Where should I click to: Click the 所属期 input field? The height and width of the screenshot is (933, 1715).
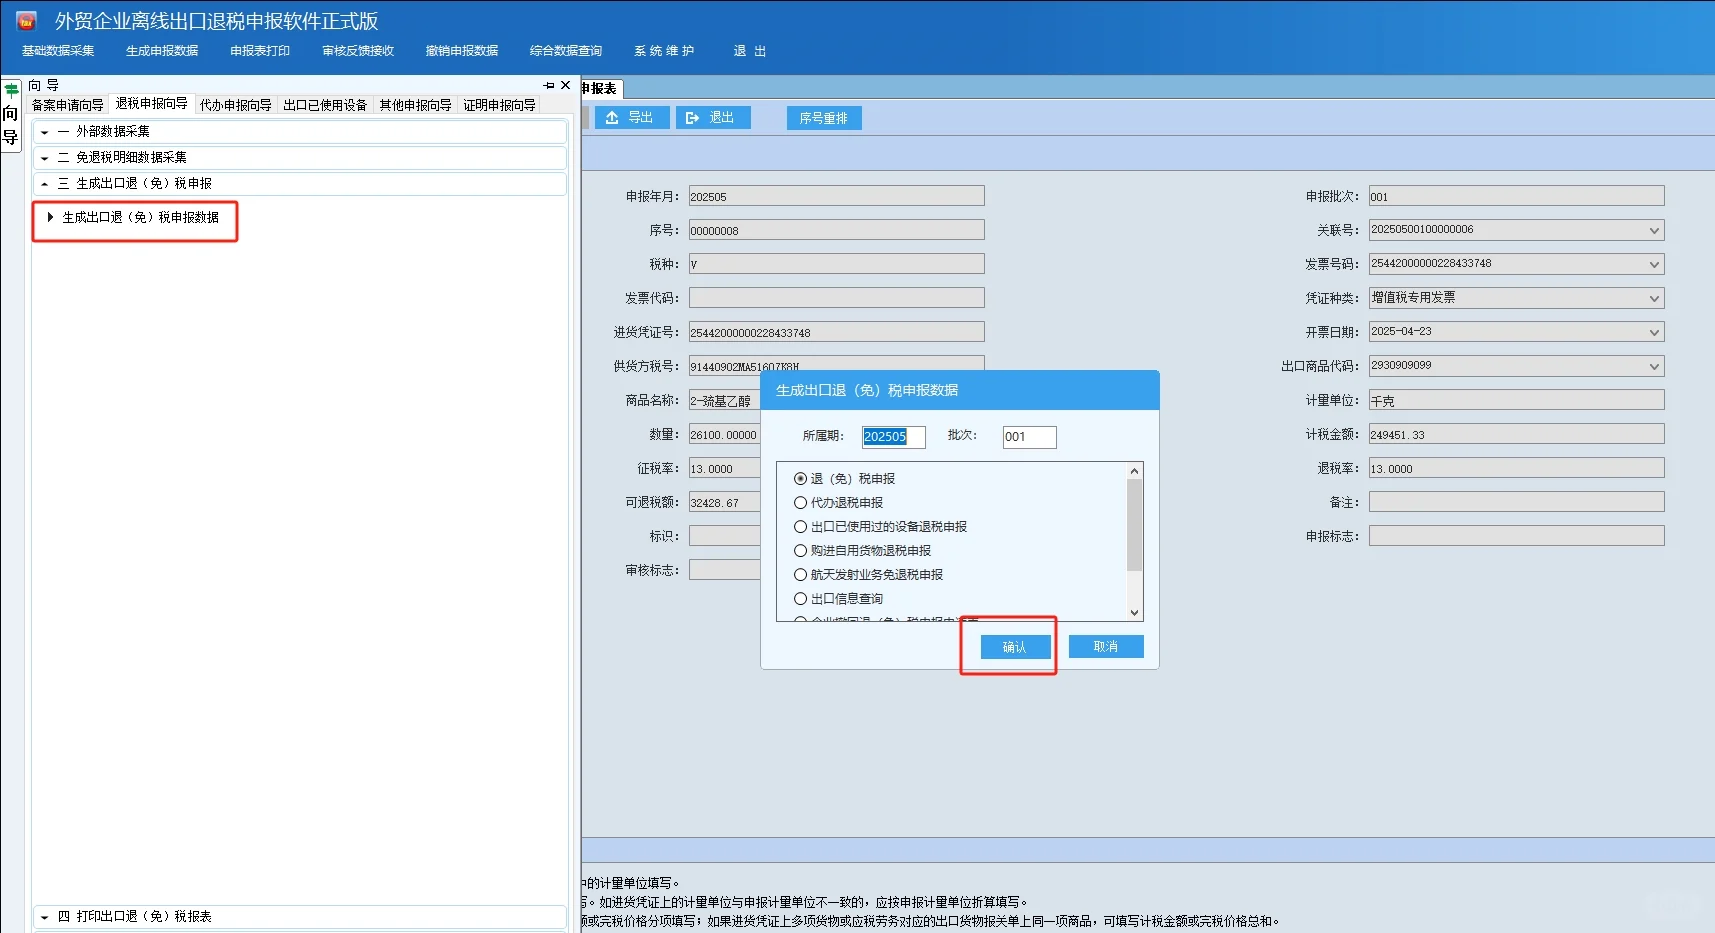[894, 437]
